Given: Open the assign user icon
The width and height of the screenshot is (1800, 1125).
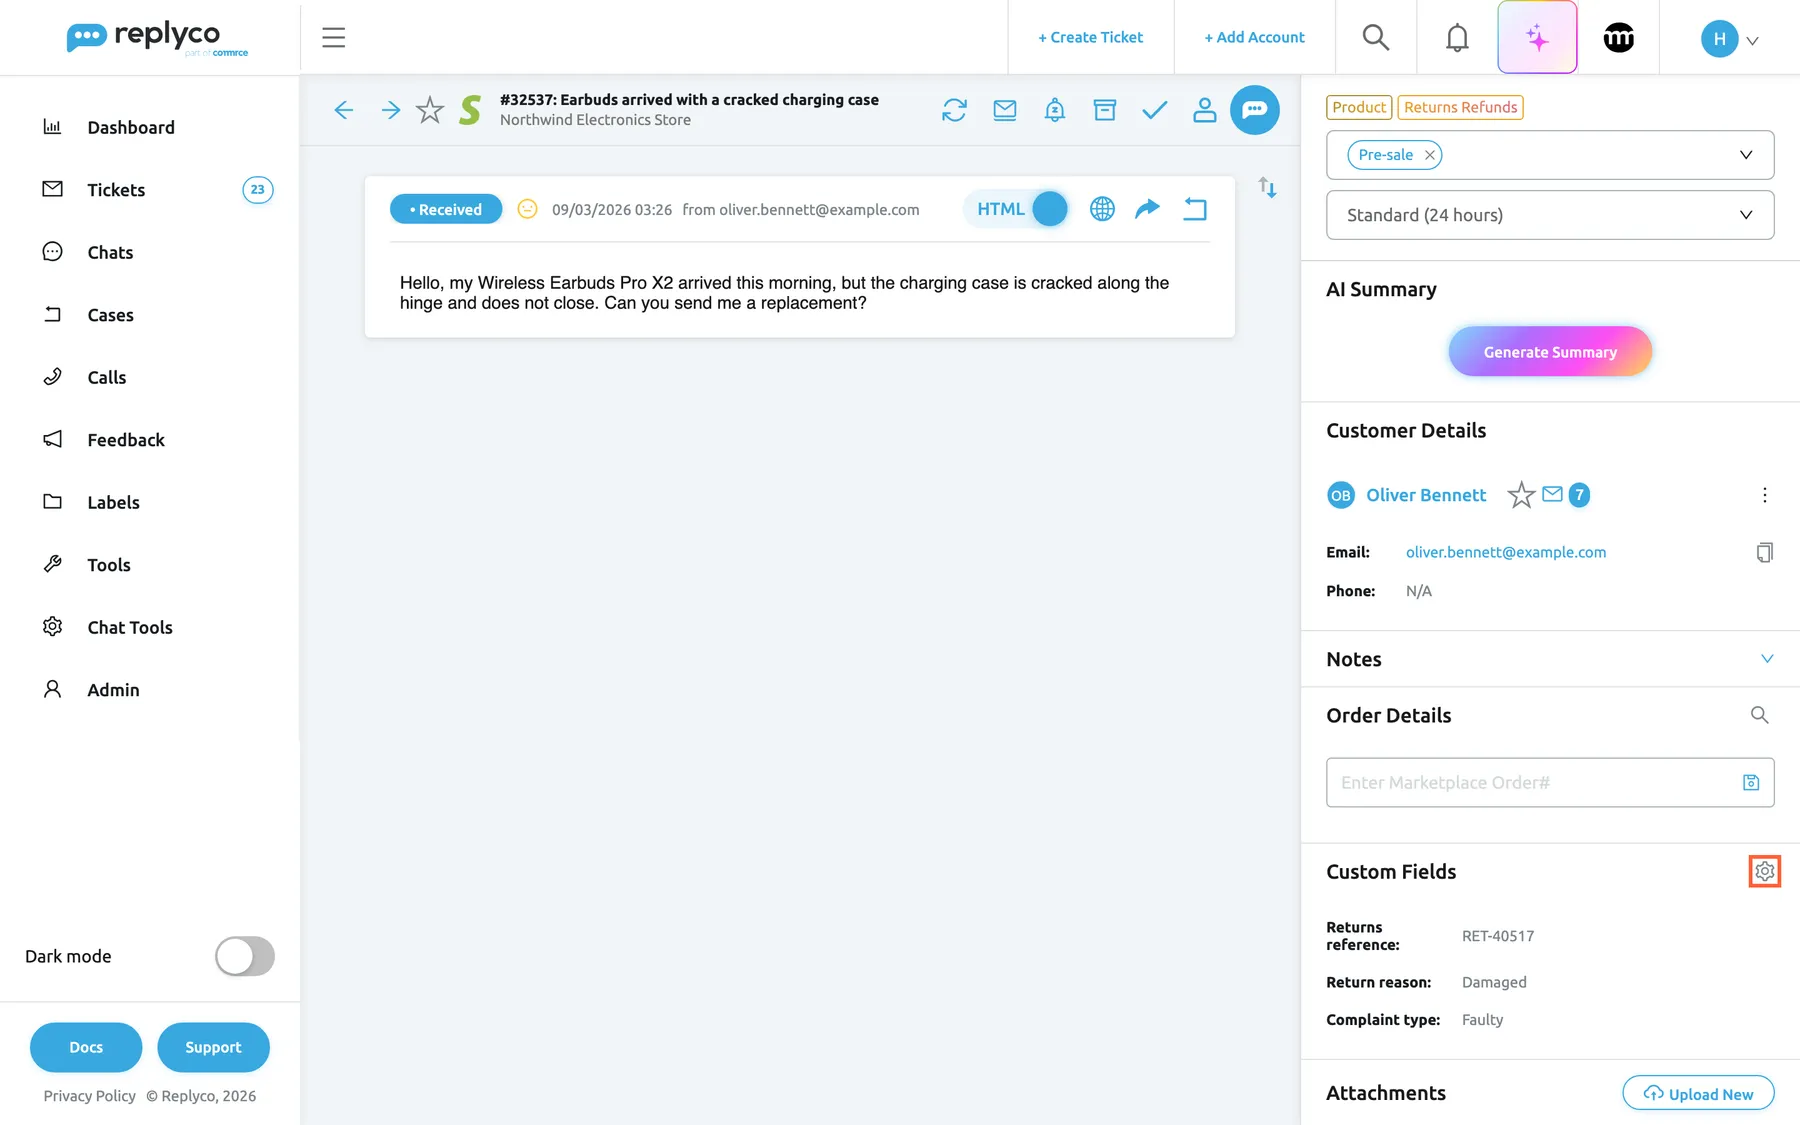Looking at the screenshot, I should [1205, 110].
